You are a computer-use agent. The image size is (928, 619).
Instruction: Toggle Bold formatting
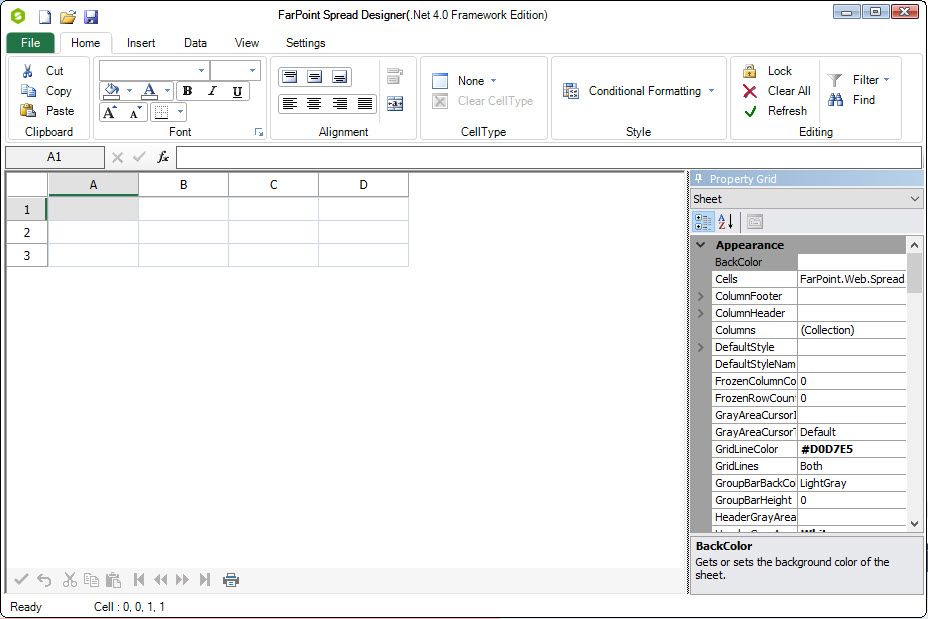(188, 91)
